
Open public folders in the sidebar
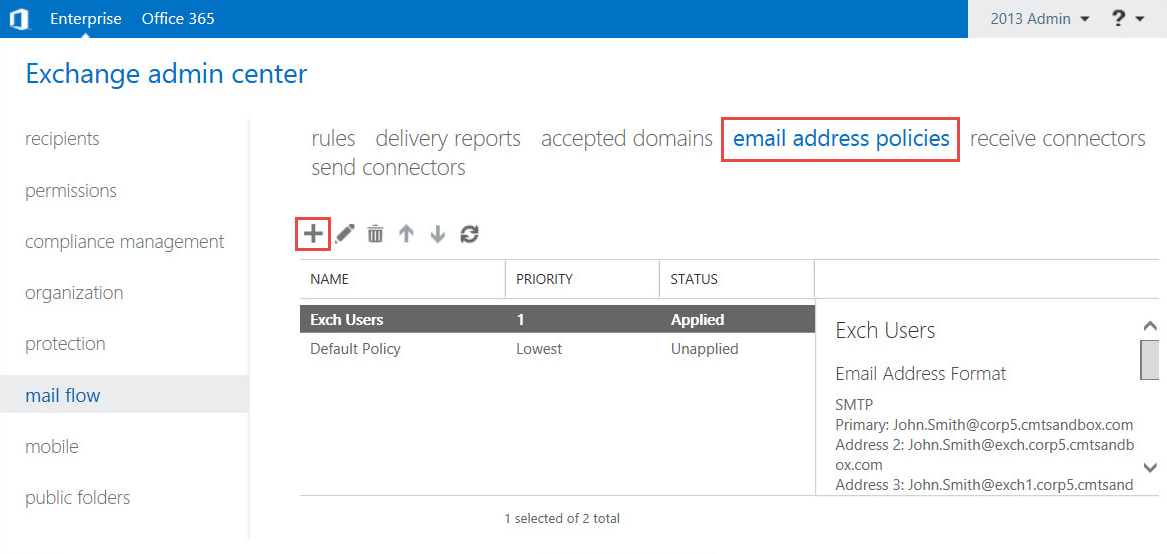[77, 498]
